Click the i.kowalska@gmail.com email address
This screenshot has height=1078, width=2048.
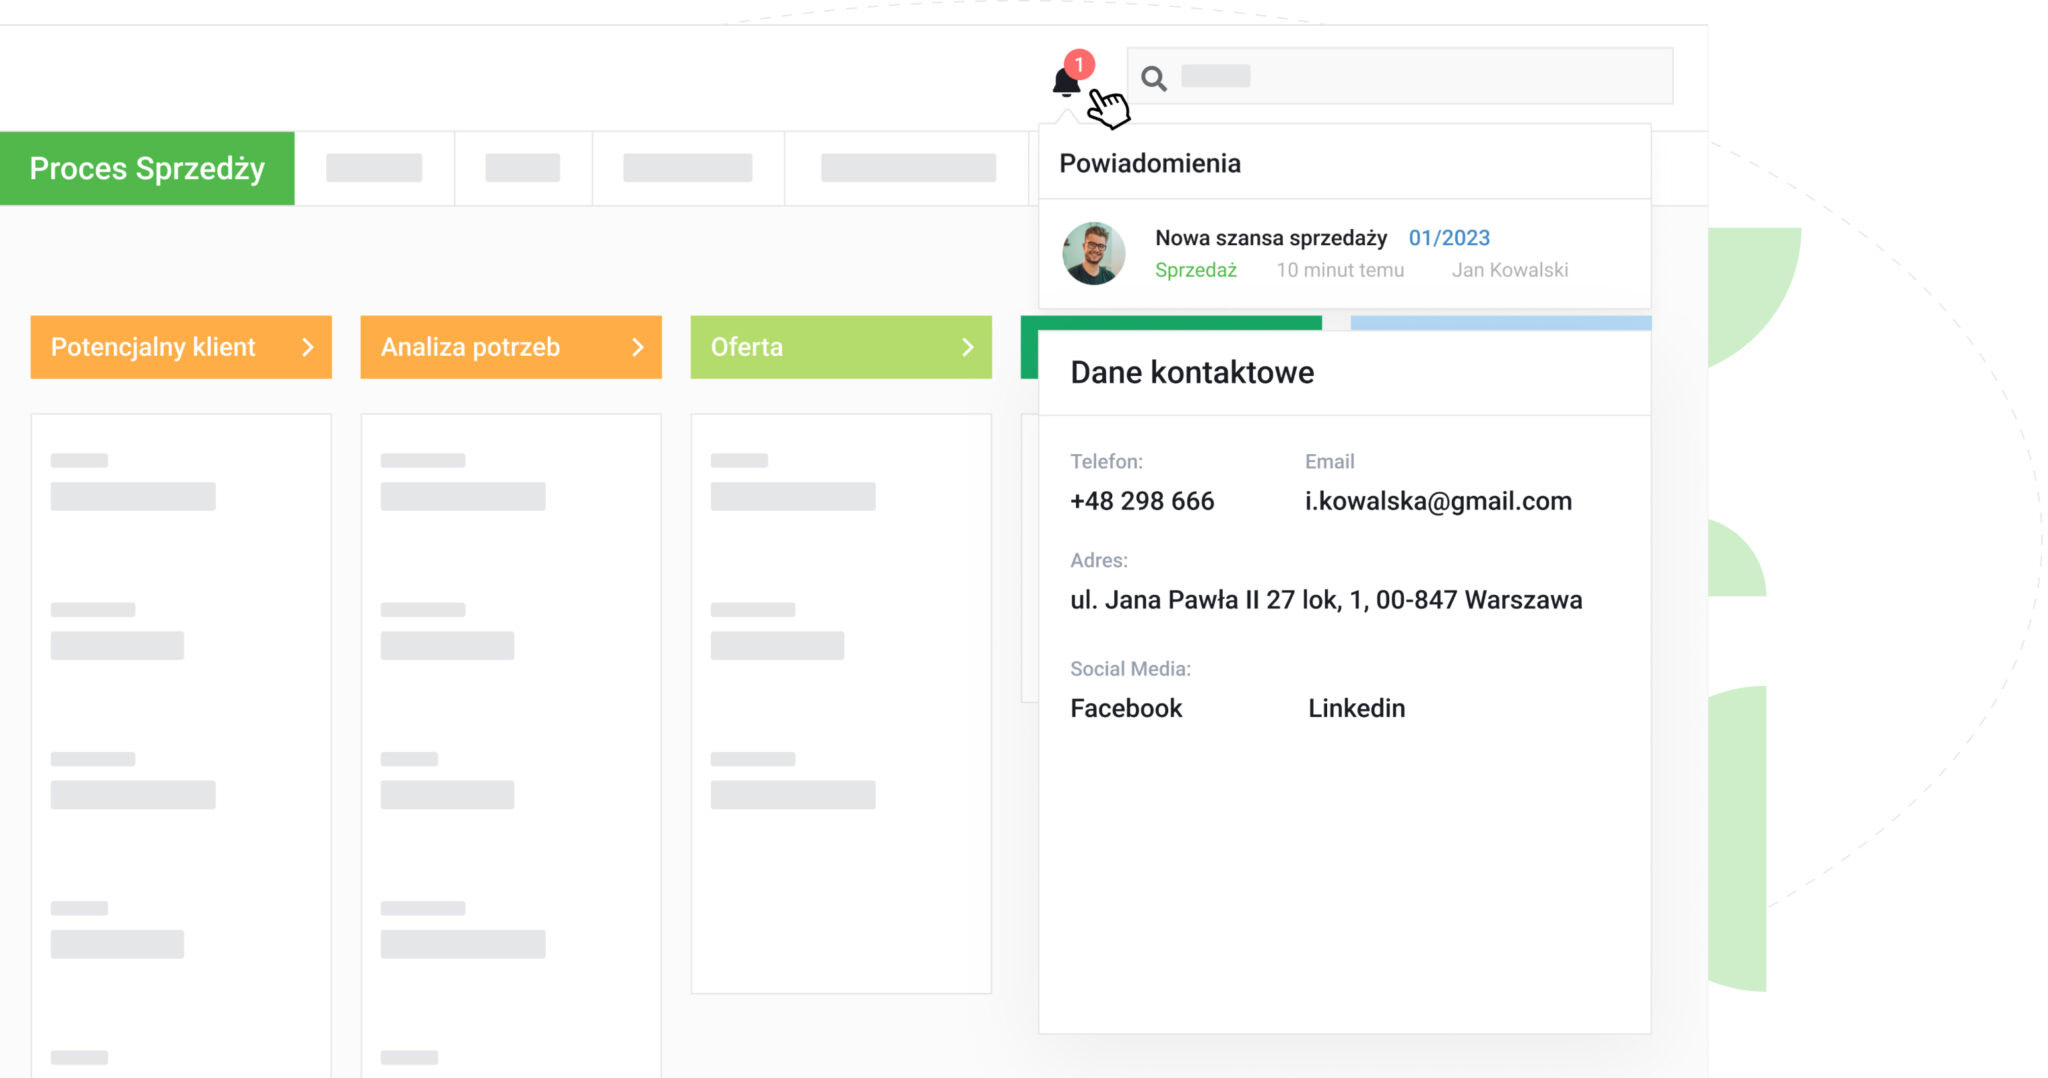pos(1438,501)
